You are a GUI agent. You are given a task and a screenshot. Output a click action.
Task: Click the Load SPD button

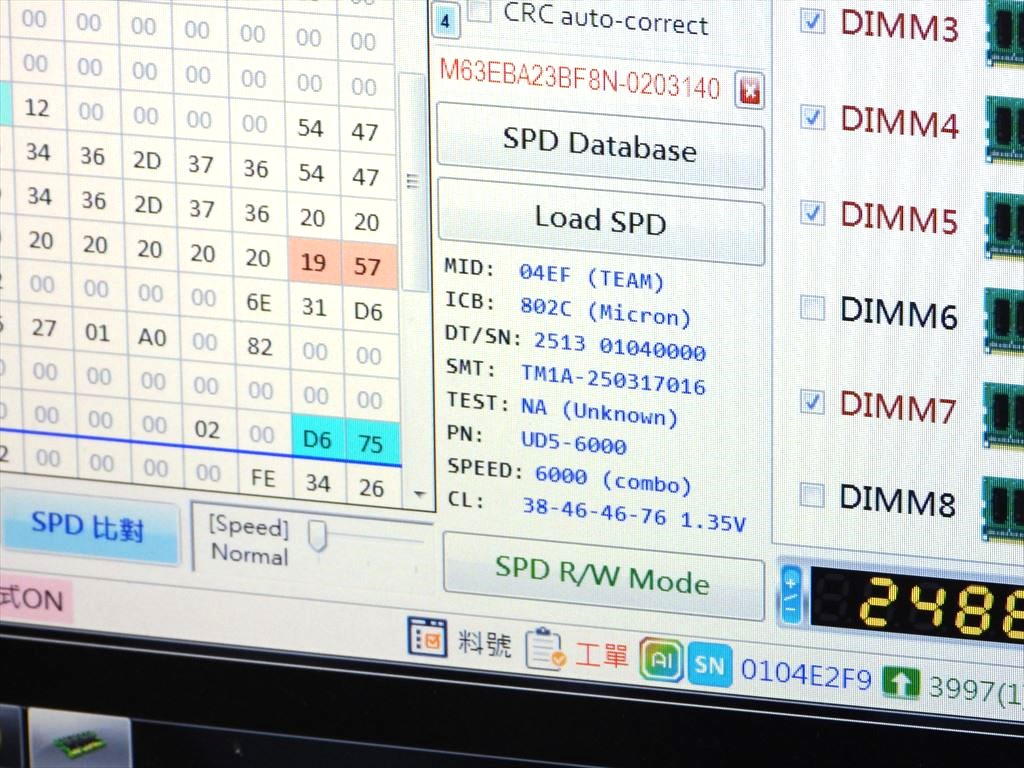601,219
